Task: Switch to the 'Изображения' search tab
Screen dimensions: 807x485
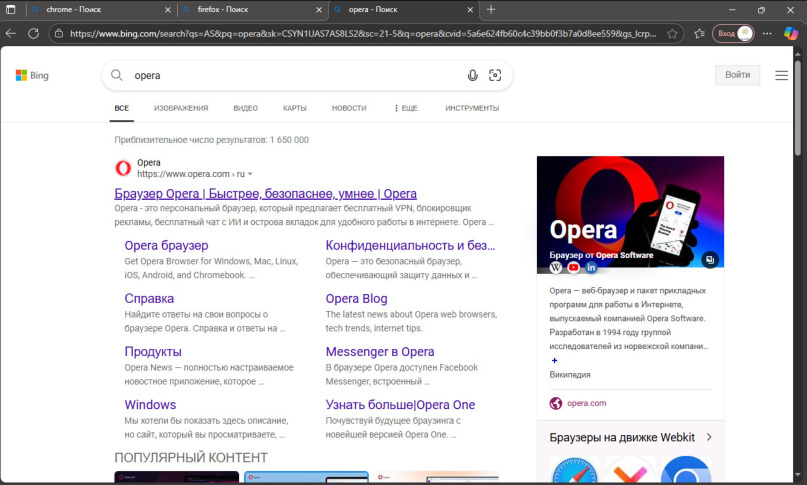Action: tap(181, 108)
